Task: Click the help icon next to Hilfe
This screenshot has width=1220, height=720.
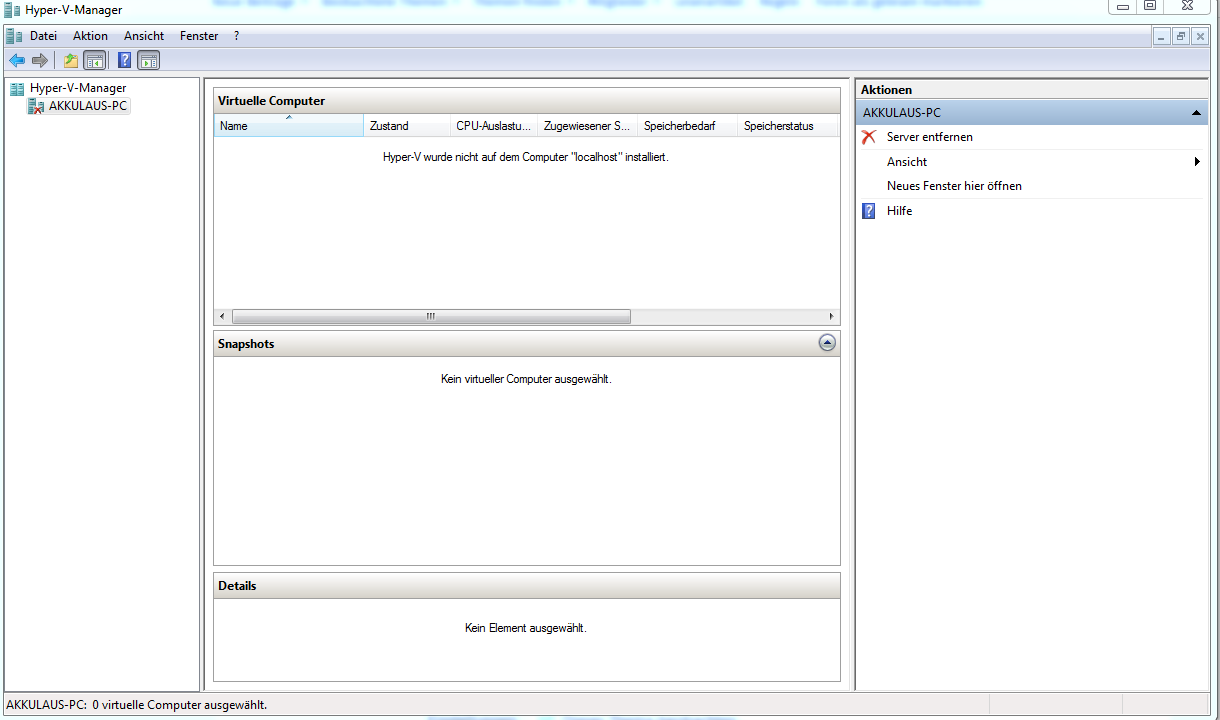Action: click(869, 211)
